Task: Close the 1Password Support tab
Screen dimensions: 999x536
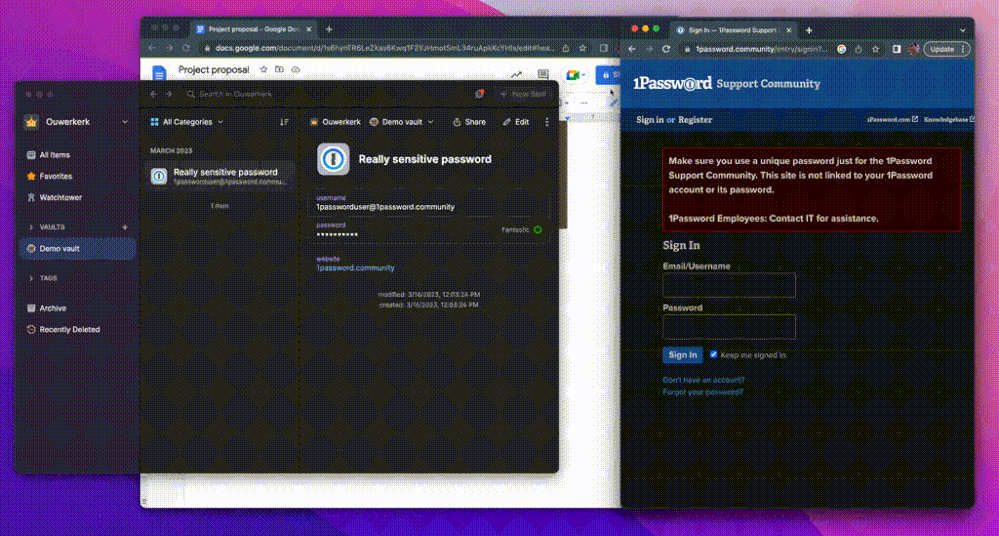Action: click(789, 30)
